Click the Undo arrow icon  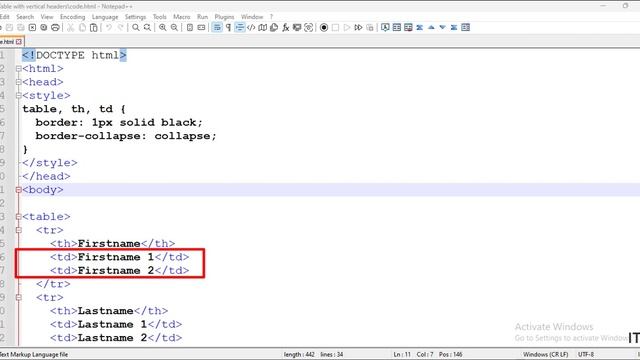tap(109, 27)
